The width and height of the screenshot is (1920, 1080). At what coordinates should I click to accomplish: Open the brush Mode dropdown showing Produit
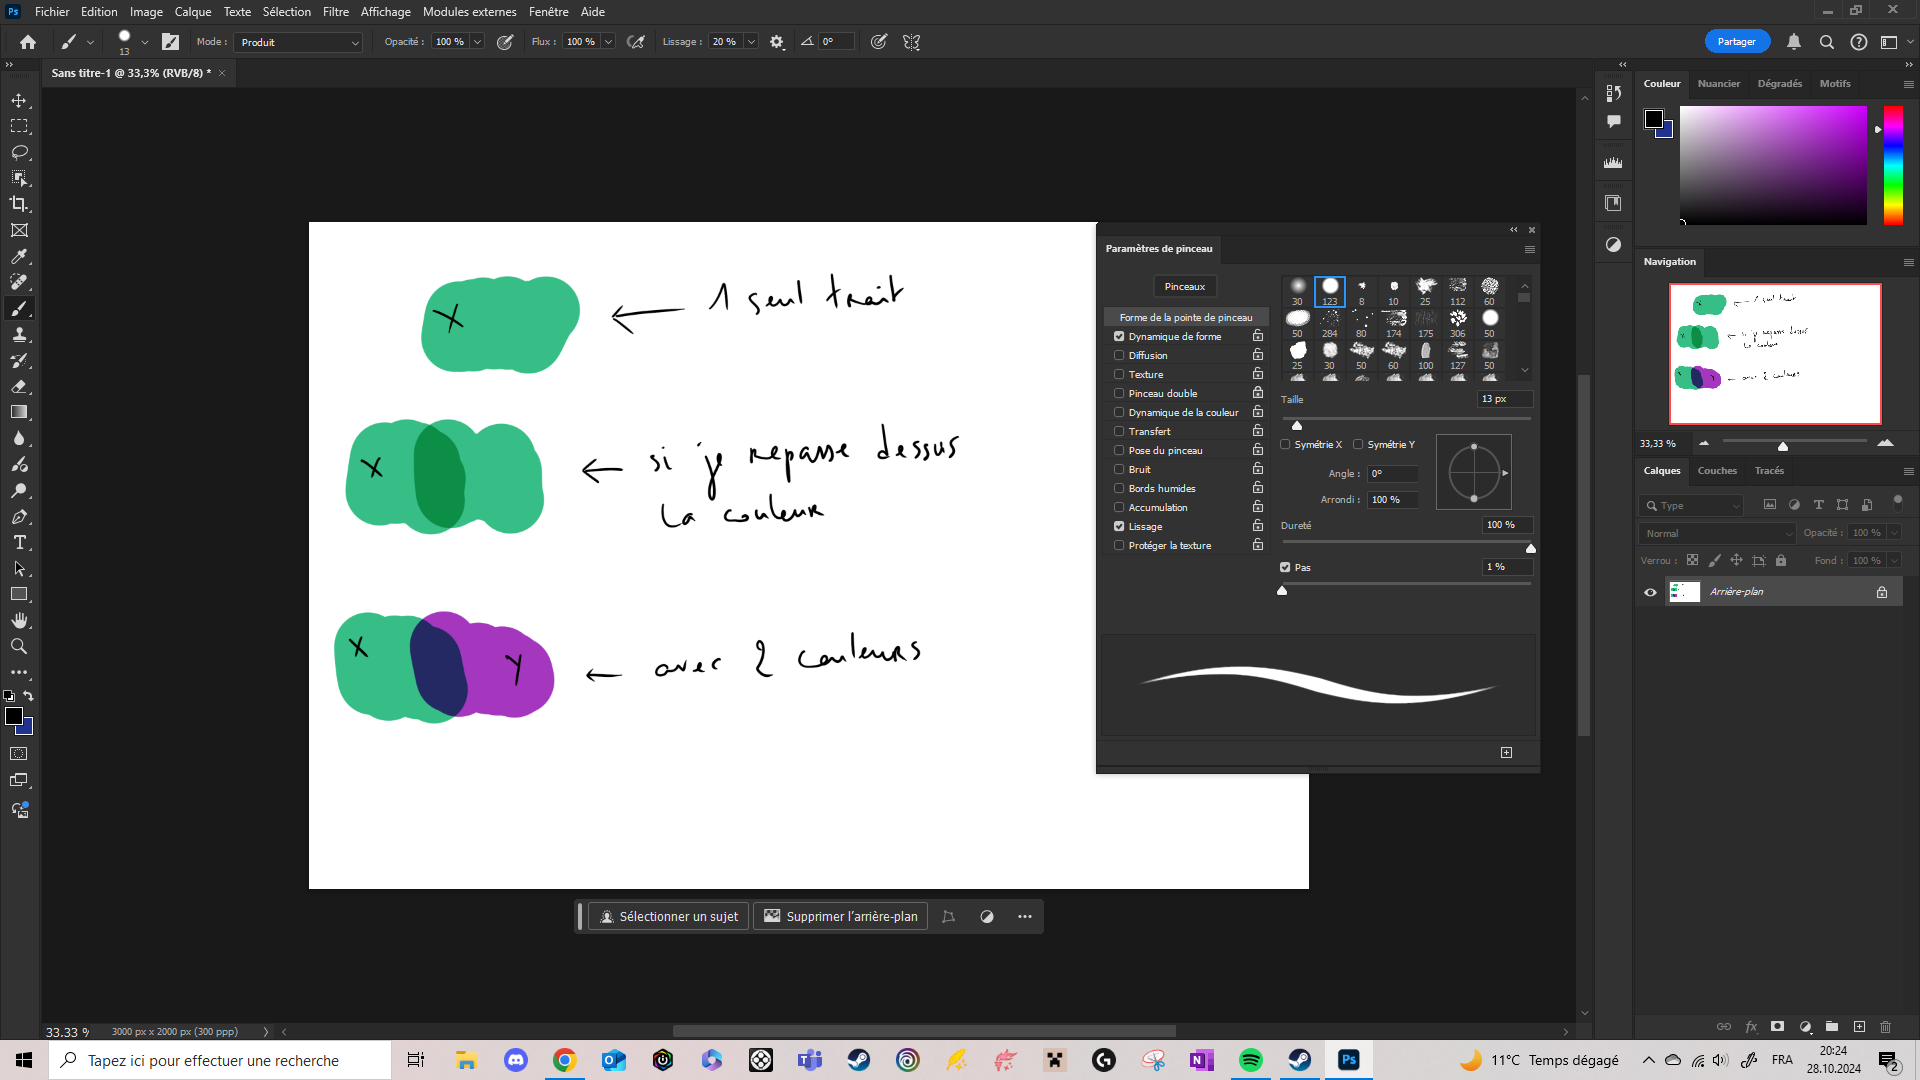pyautogui.click(x=298, y=42)
